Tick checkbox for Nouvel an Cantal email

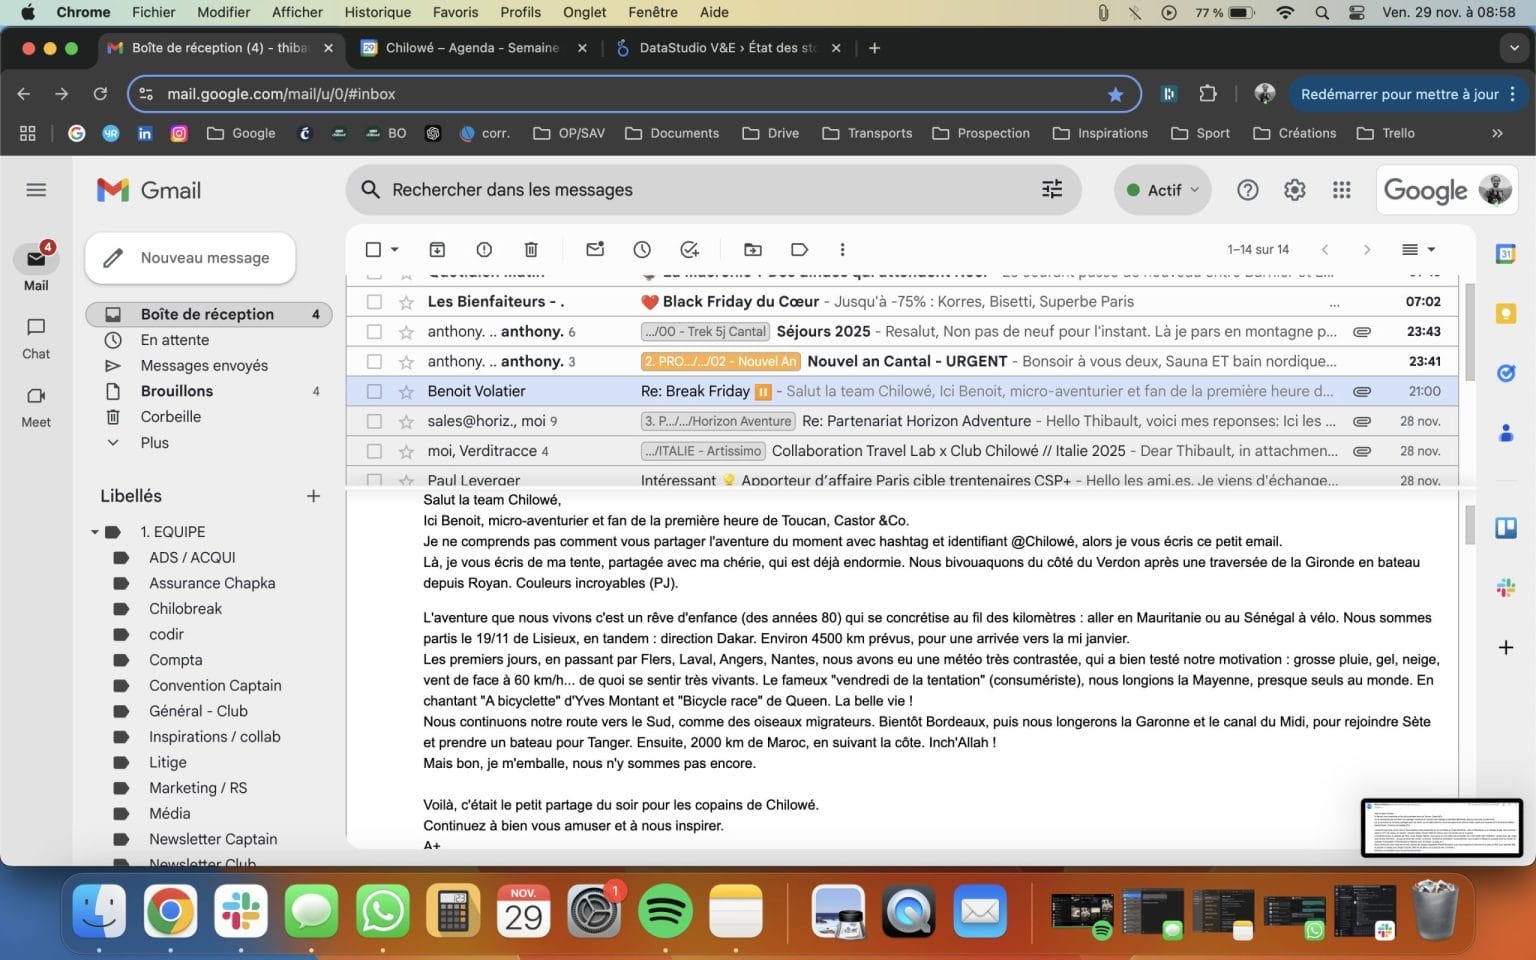[374, 361]
